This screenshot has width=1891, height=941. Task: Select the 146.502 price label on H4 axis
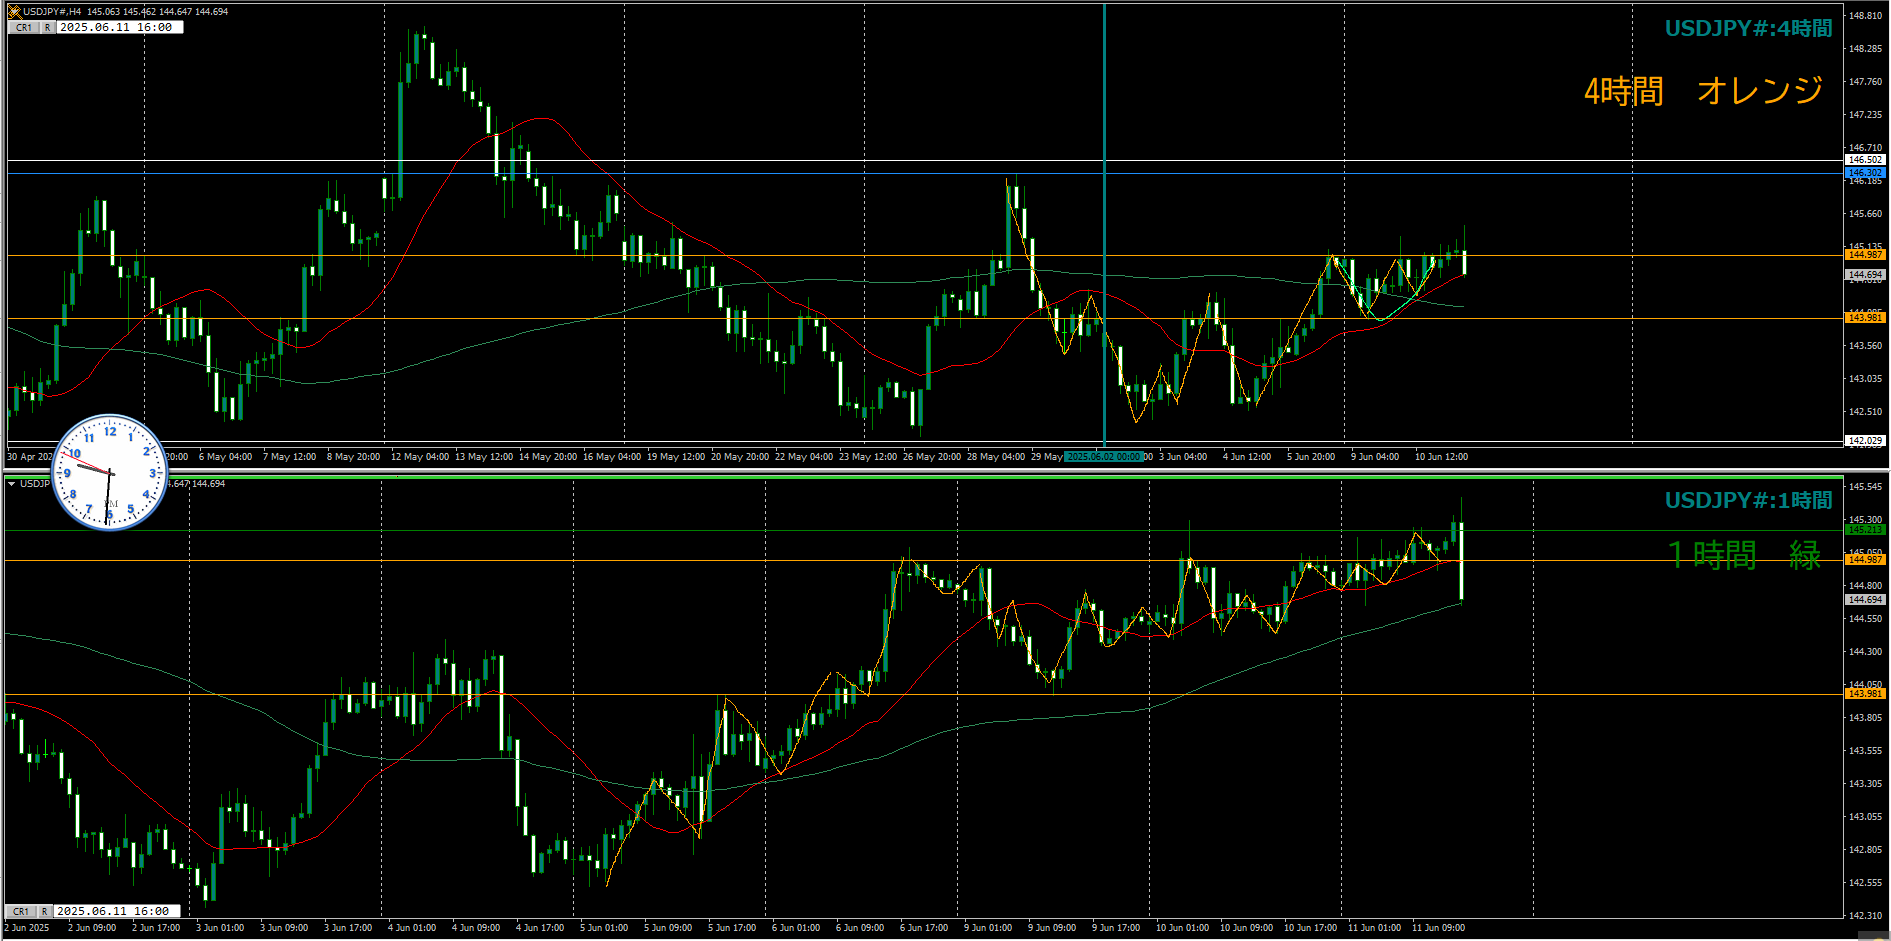[1865, 160]
